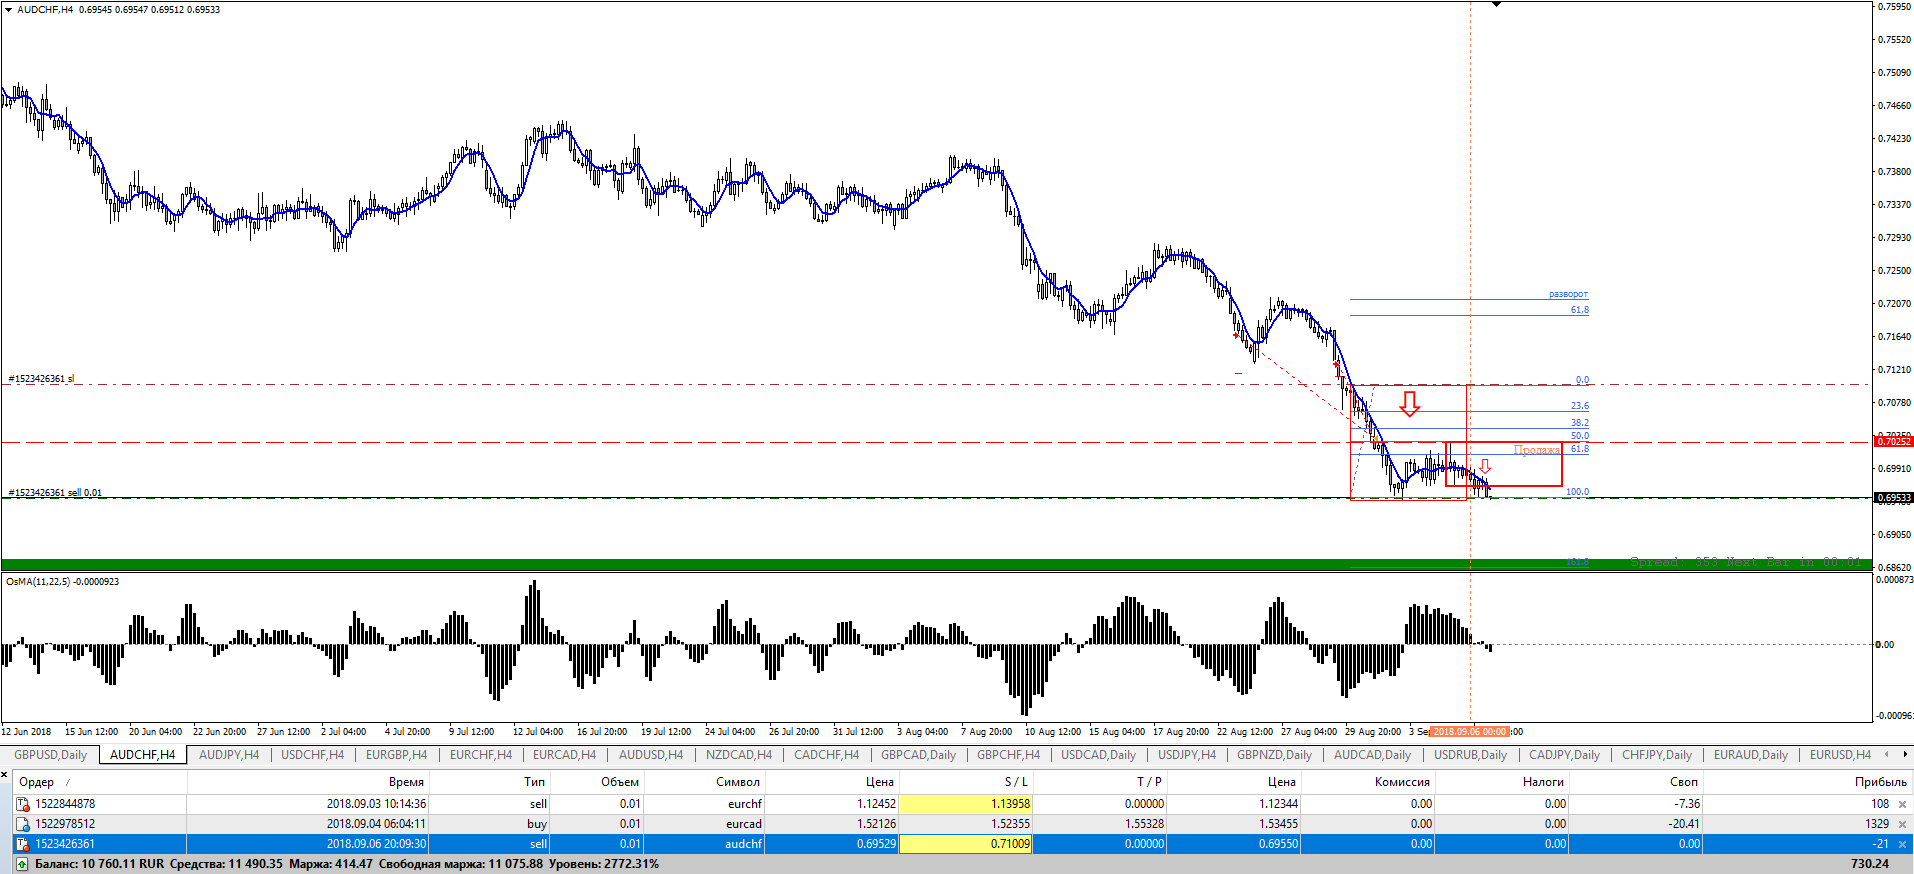Switch to CADCHF,H4 chart tab
Screen dimensions: 1914x874
click(x=826, y=755)
